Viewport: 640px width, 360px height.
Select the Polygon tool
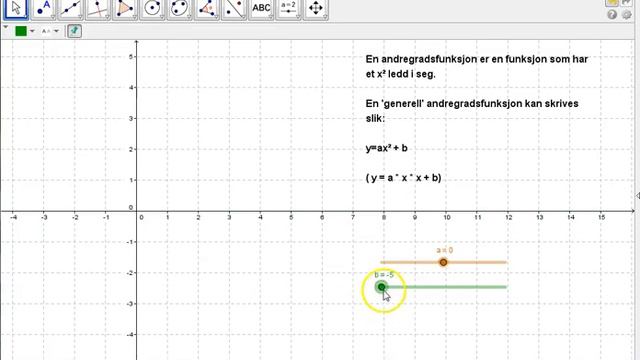(x=125, y=8)
